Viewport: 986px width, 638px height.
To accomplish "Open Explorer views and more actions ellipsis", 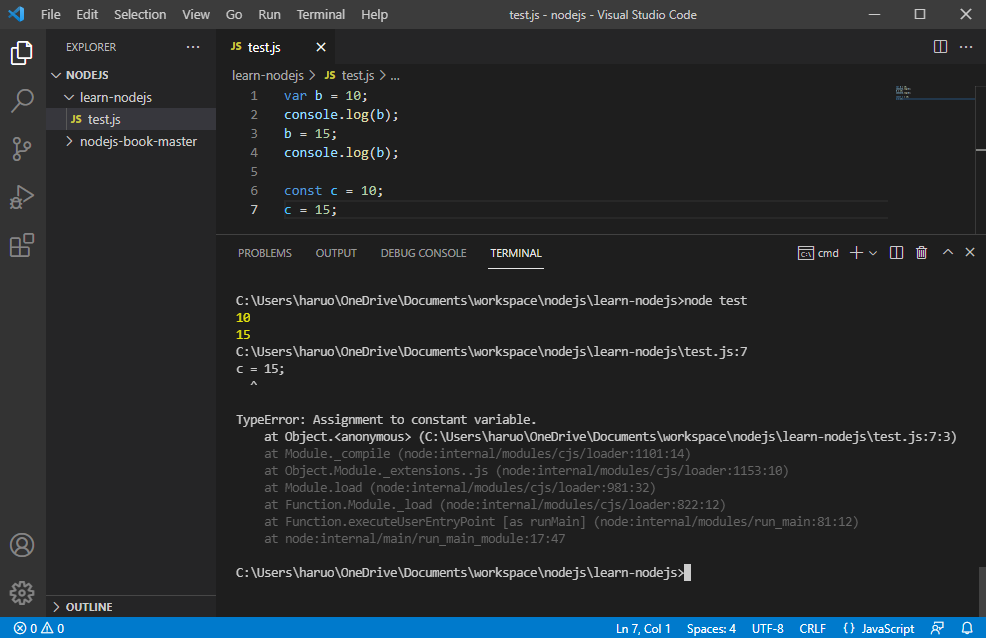I will coord(193,47).
